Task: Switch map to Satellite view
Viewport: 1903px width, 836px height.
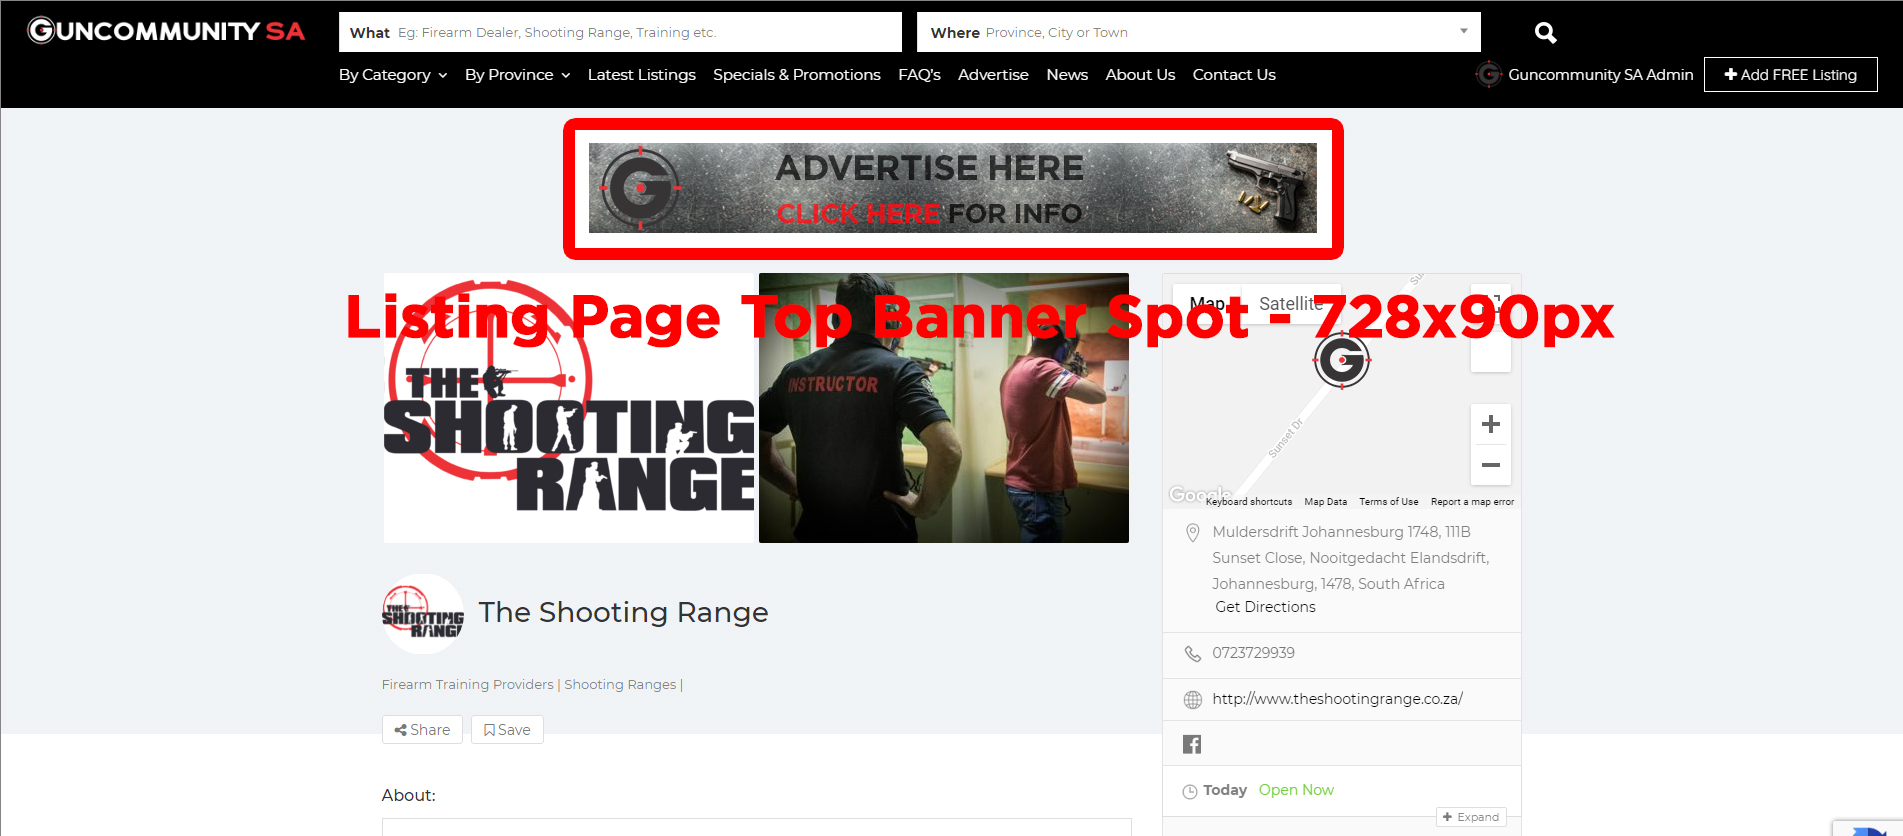Action: pyautogui.click(x=1290, y=304)
